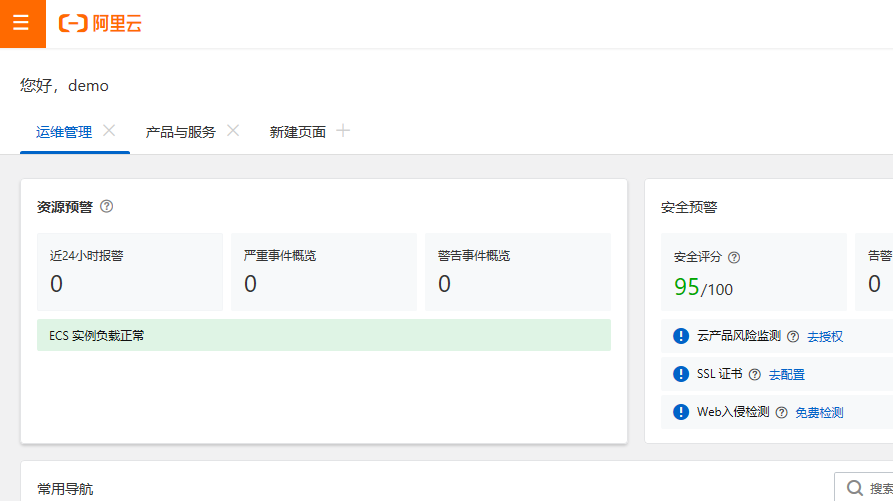Focus the 搜索 input in 常用导航
Viewport: 893px width, 501px height.
[x=870, y=488]
